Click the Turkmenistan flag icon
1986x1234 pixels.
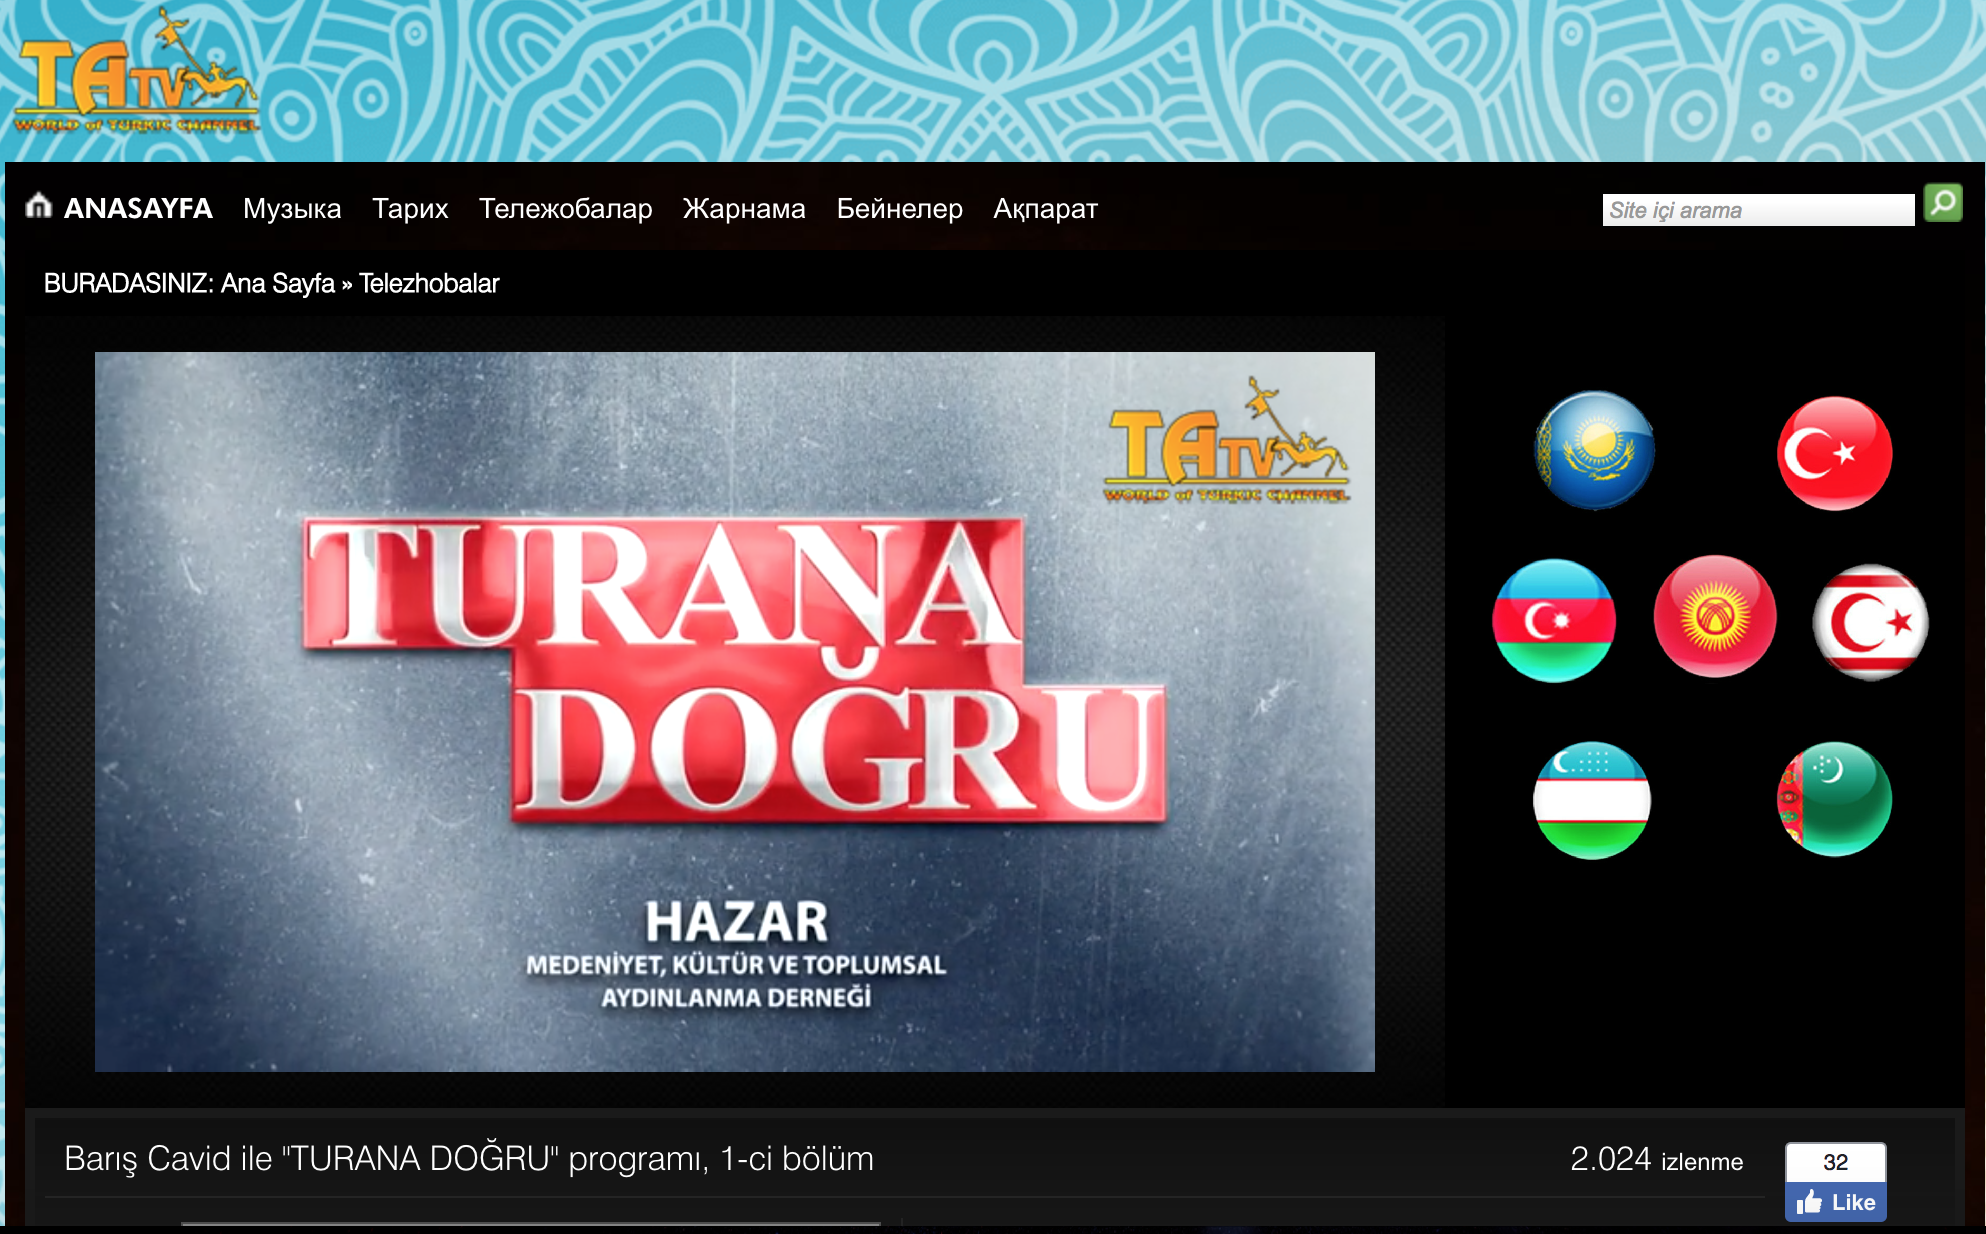tap(1834, 799)
